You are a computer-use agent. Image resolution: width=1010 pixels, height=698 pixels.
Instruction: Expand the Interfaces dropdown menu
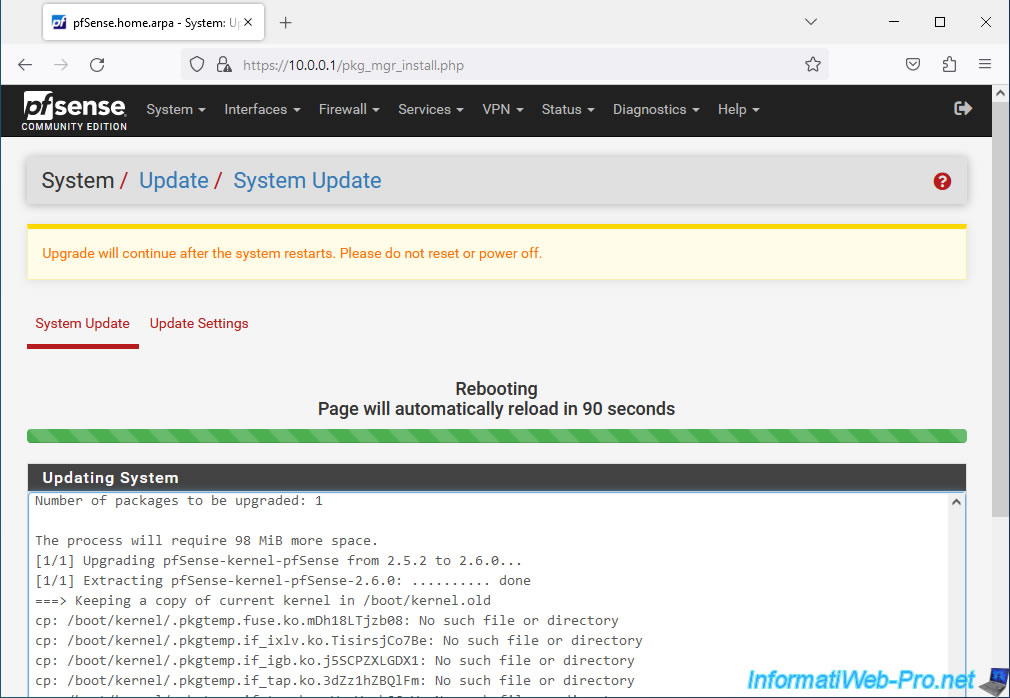(262, 109)
